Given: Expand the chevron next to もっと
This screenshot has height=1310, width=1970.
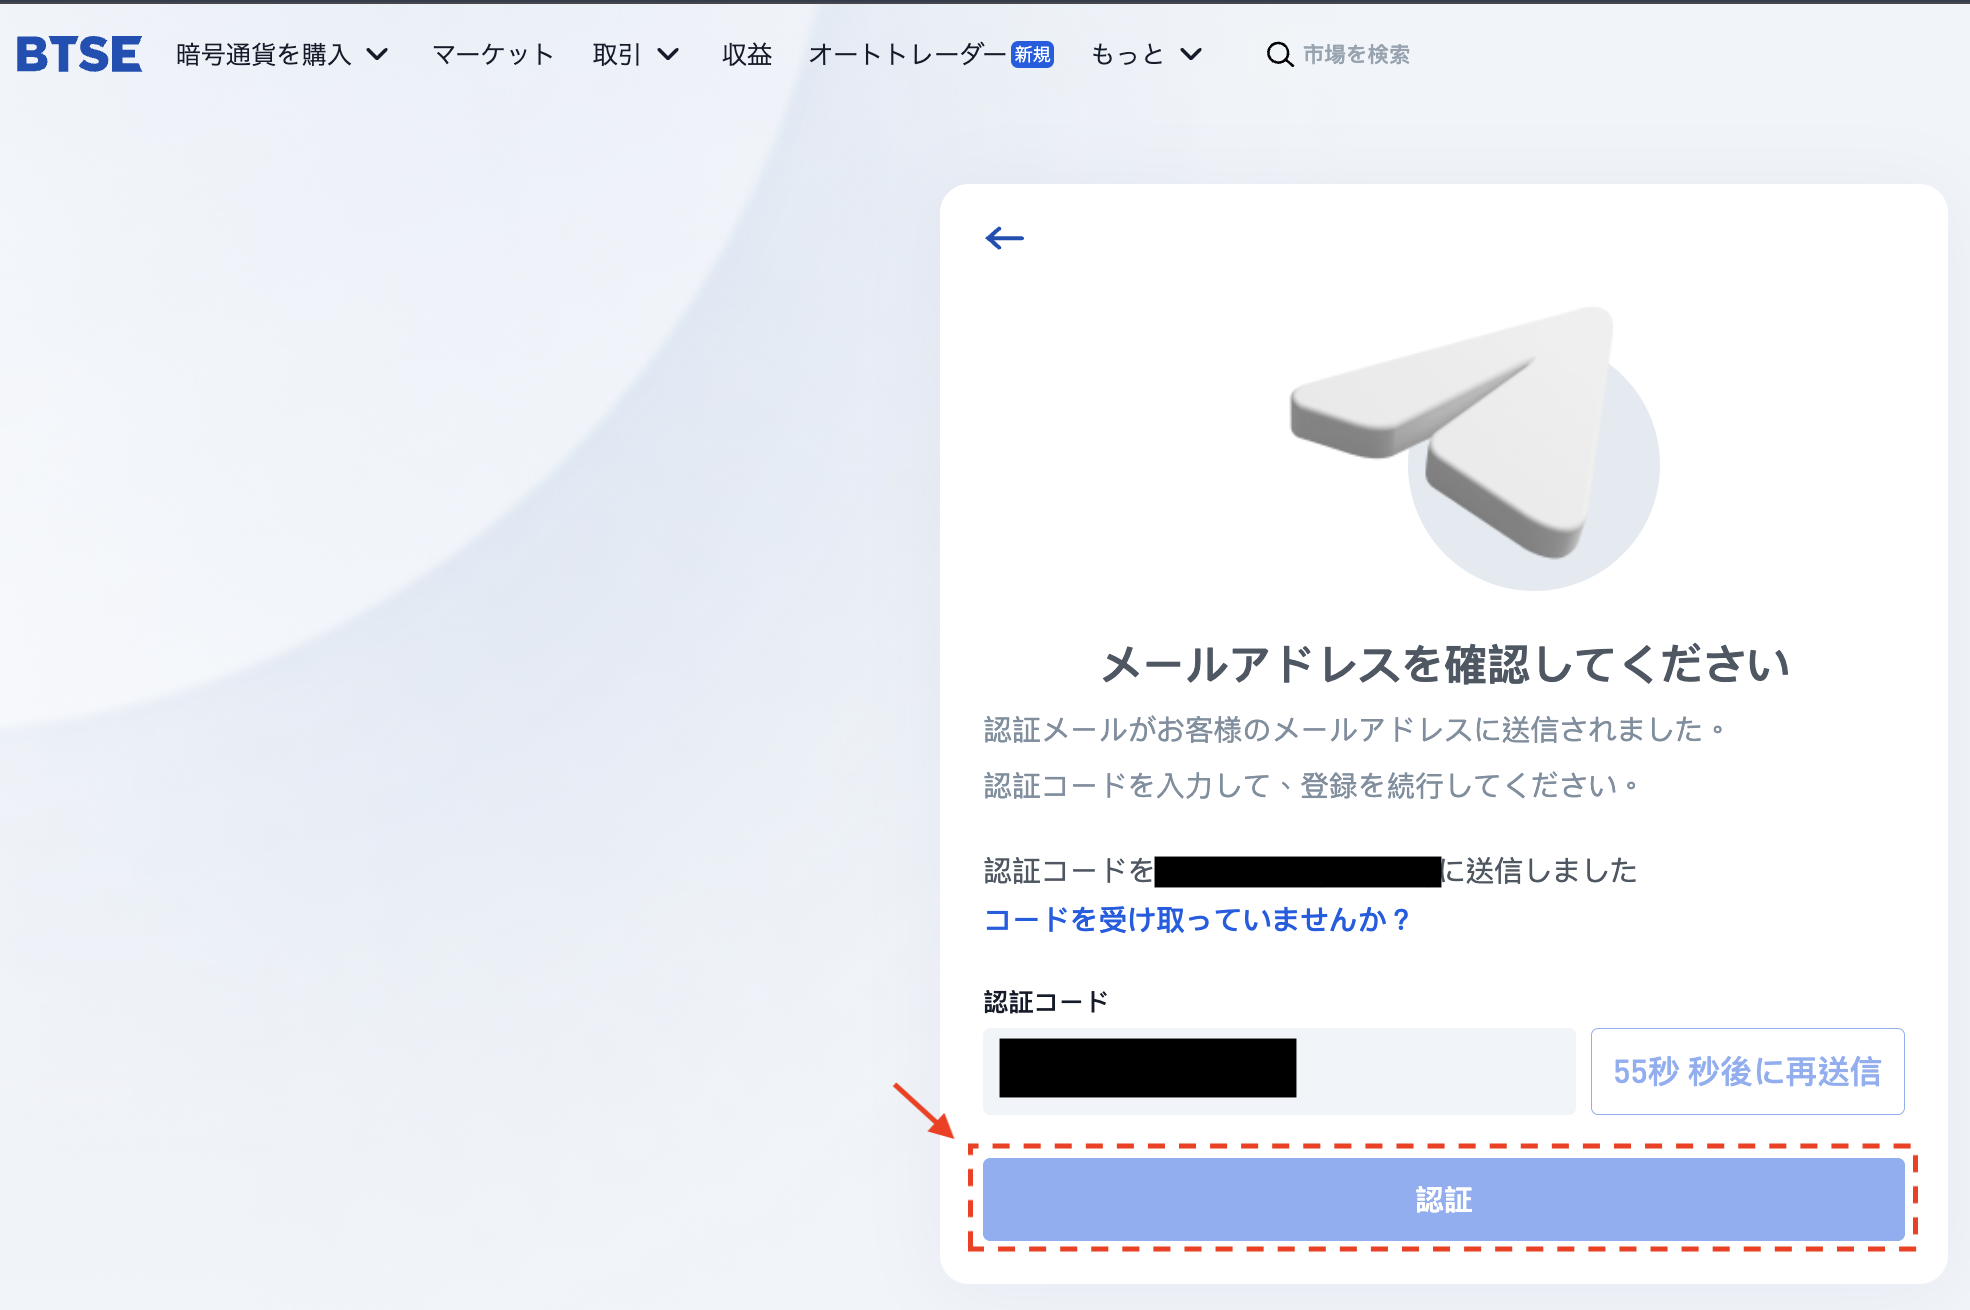Looking at the screenshot, I should tap(1191, 54).
